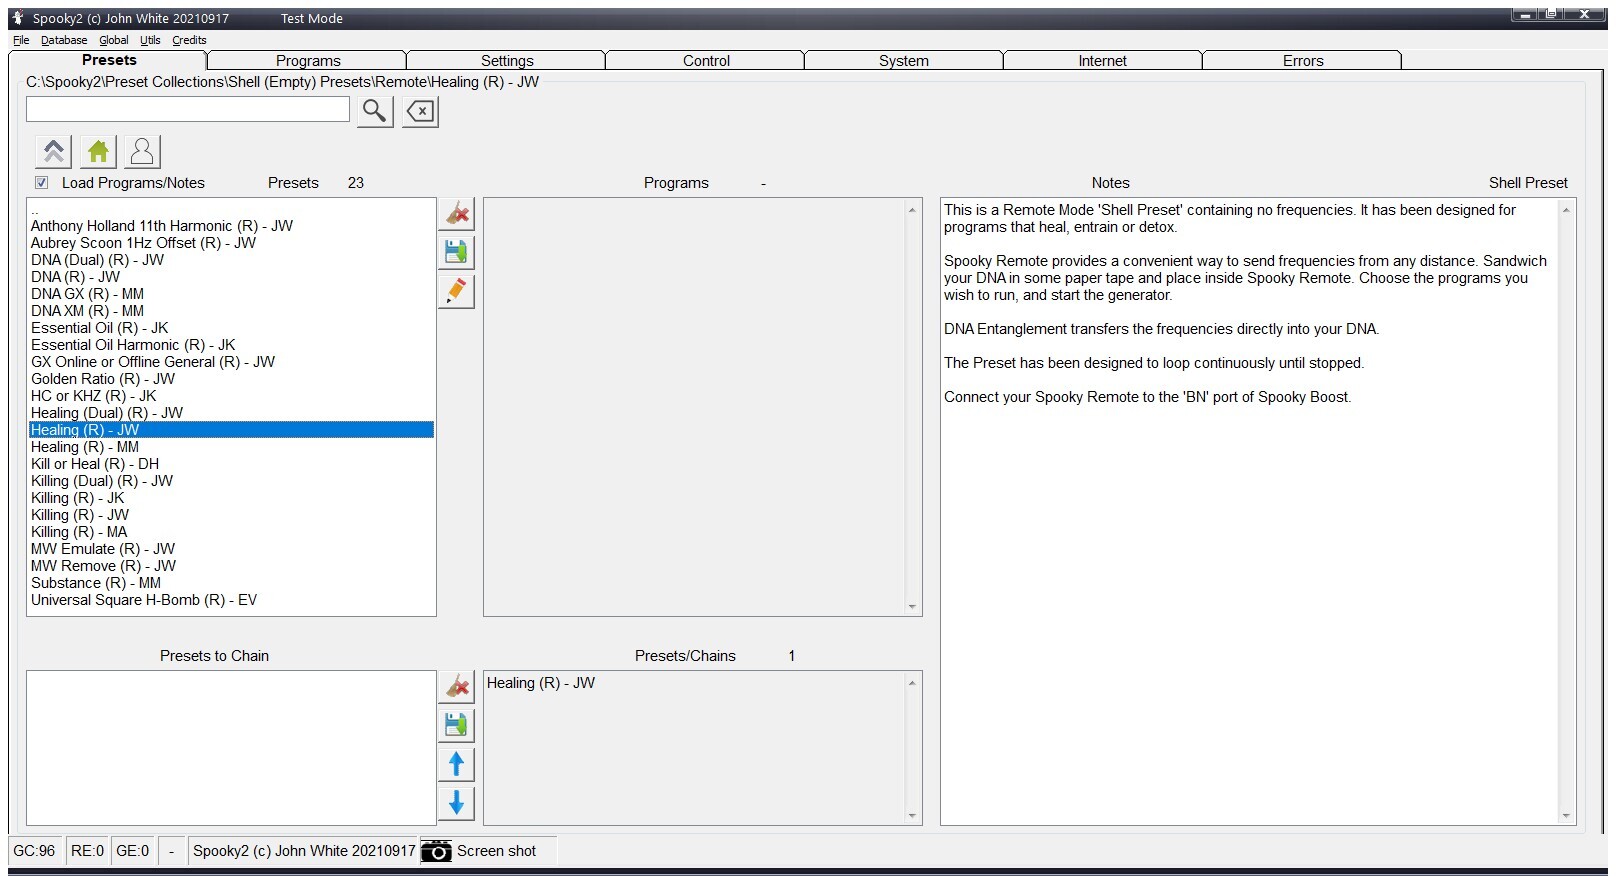Save preset using upper floppy disk icon
The width and height of the screenshot is (1616, 876).
456,252
